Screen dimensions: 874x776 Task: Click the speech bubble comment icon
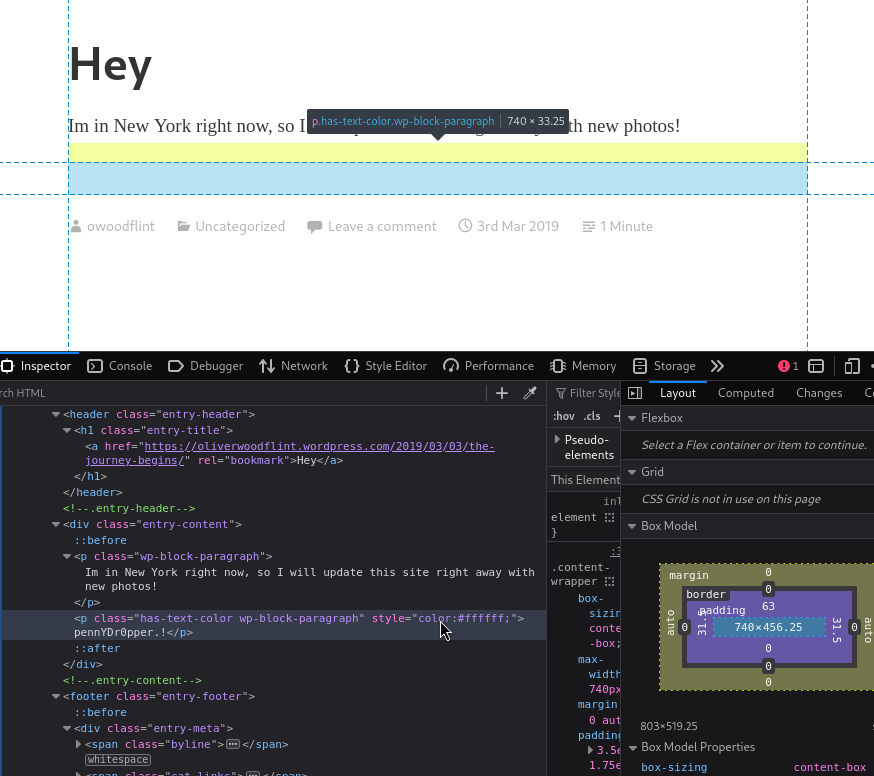(x=314, y=226)
